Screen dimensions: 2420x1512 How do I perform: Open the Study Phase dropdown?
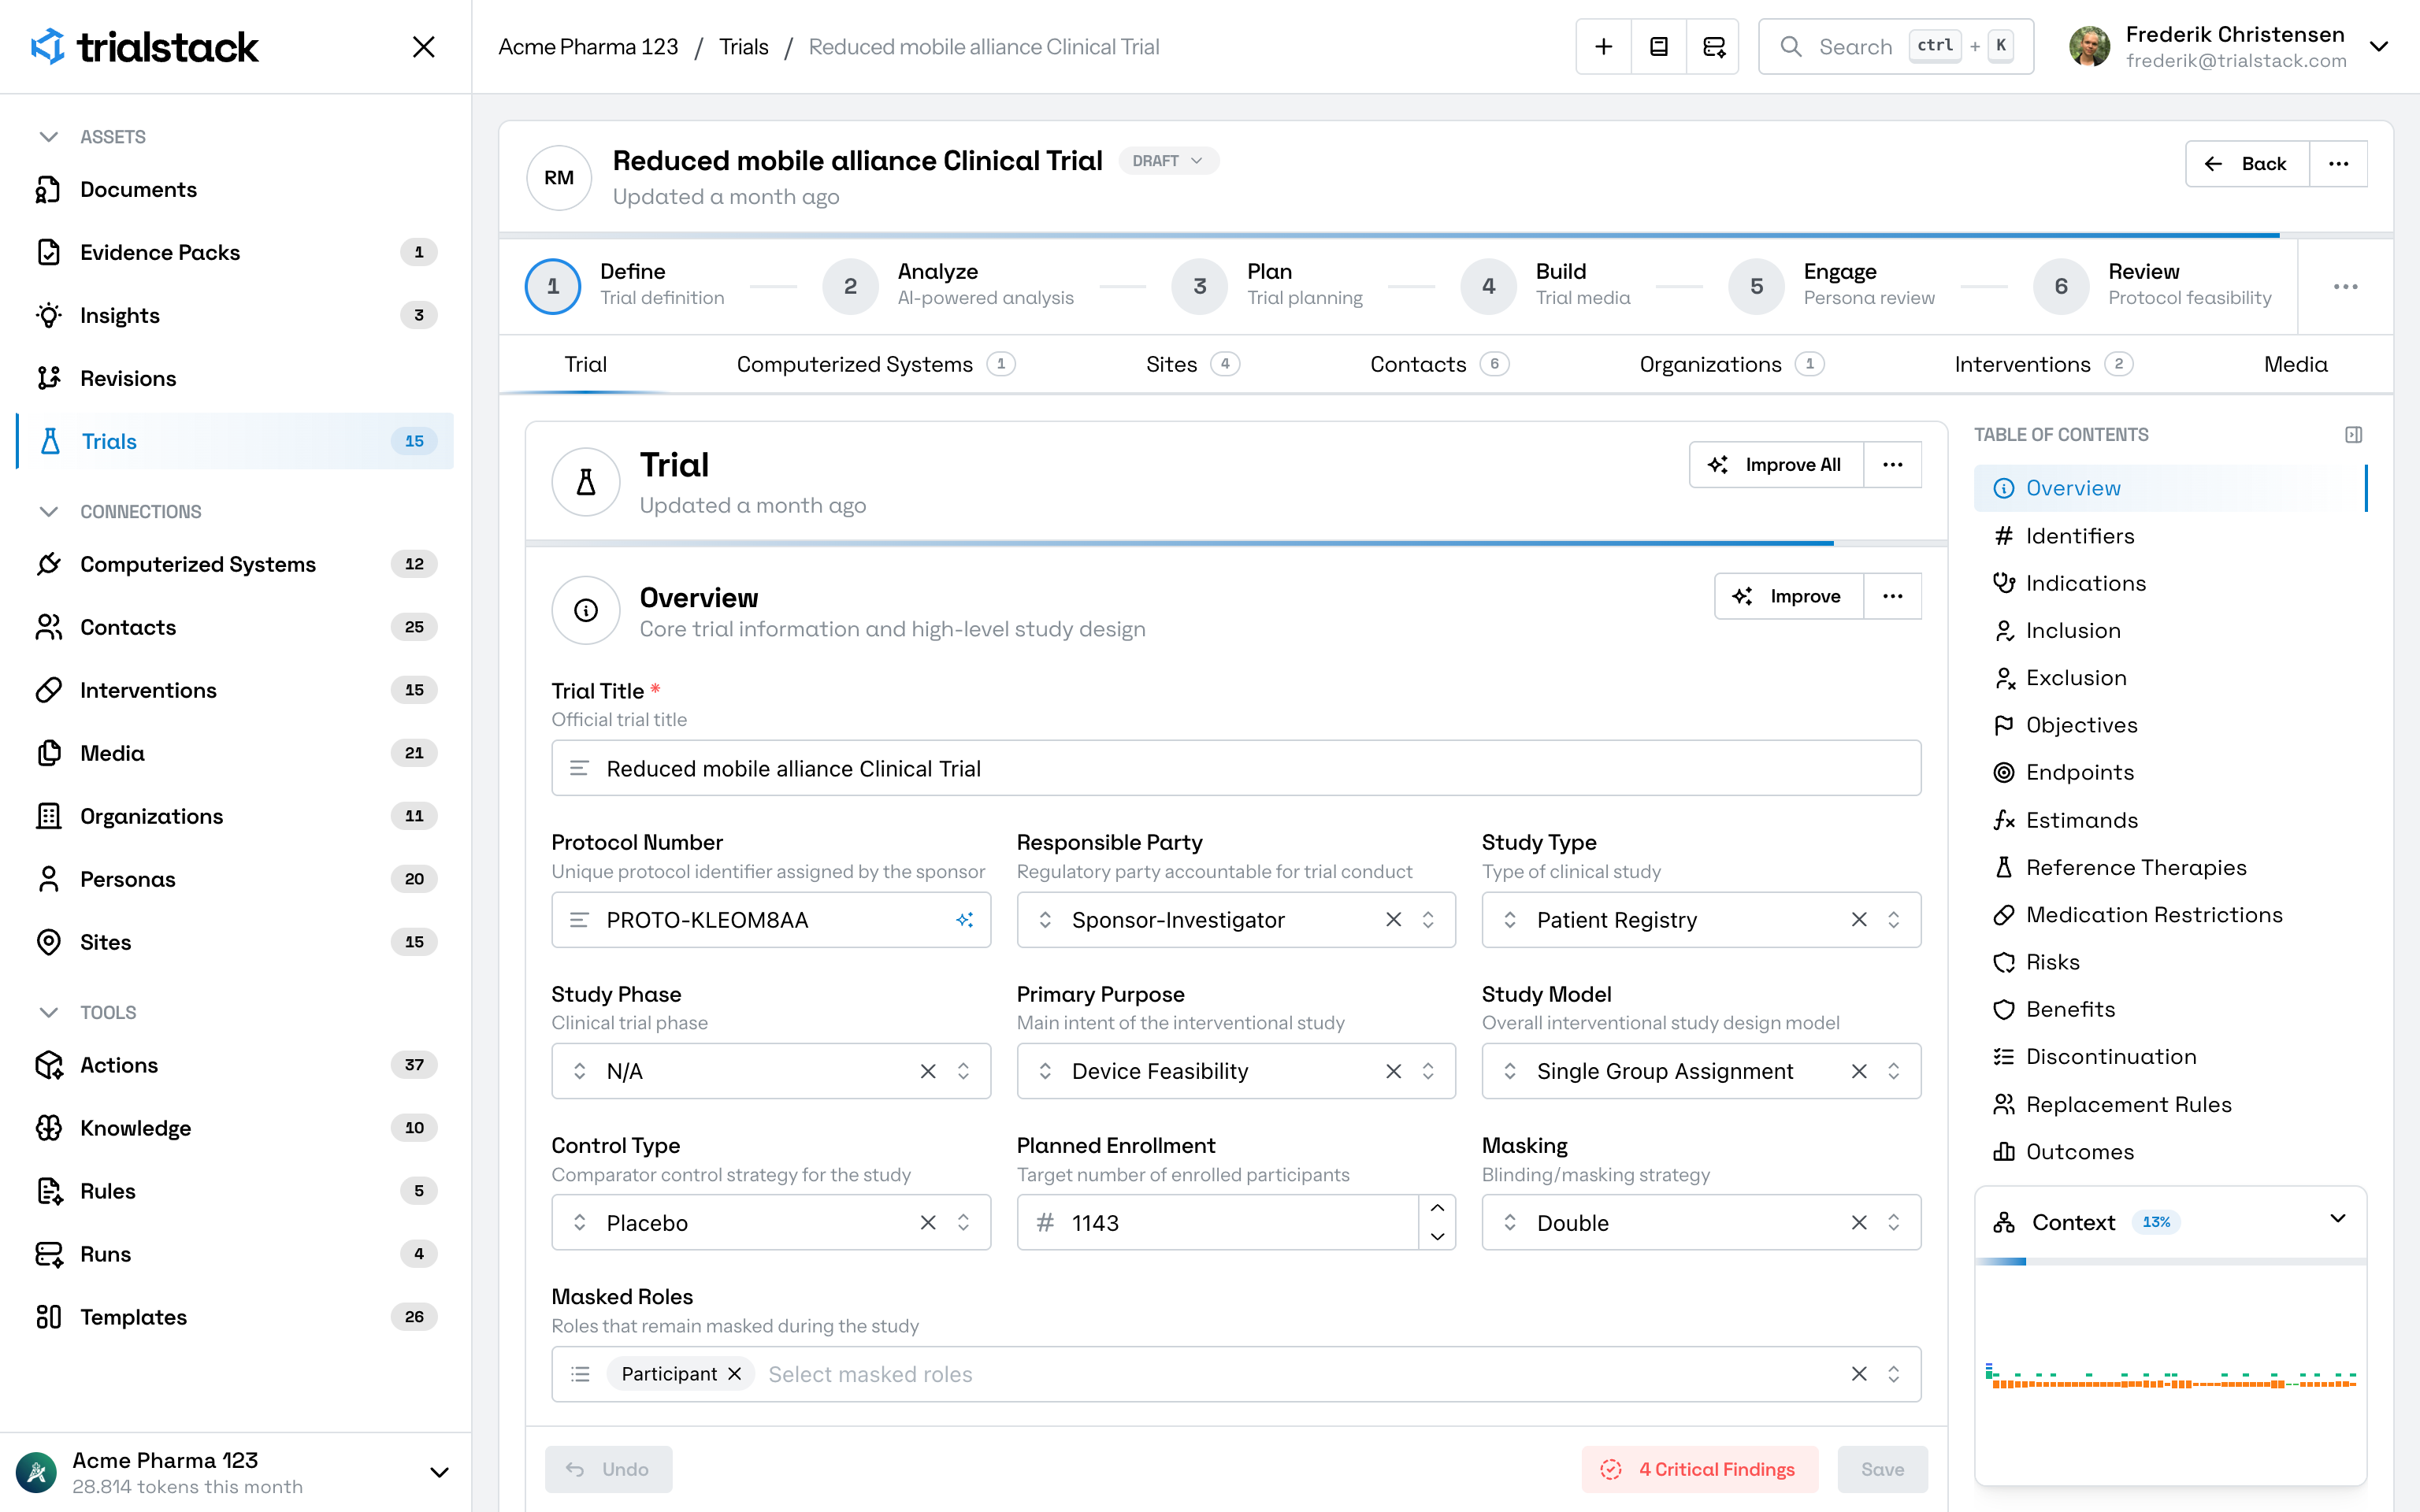point(771,1071)
